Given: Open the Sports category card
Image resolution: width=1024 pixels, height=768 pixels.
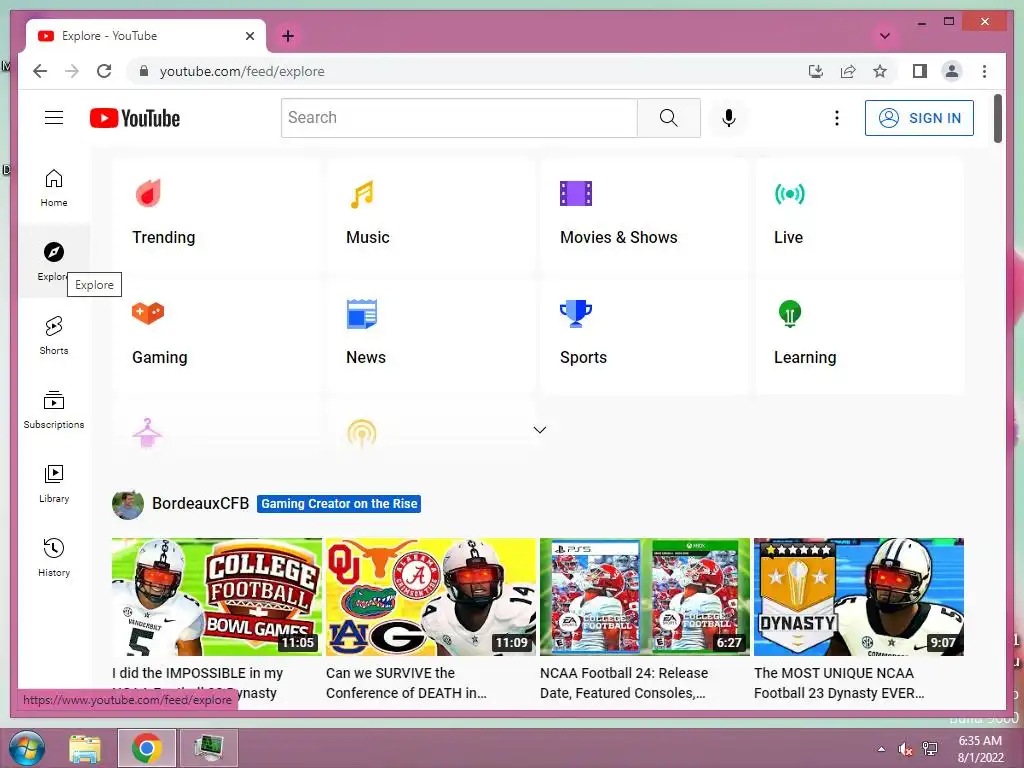Looking at the screenshot, I should coord(645,336).
